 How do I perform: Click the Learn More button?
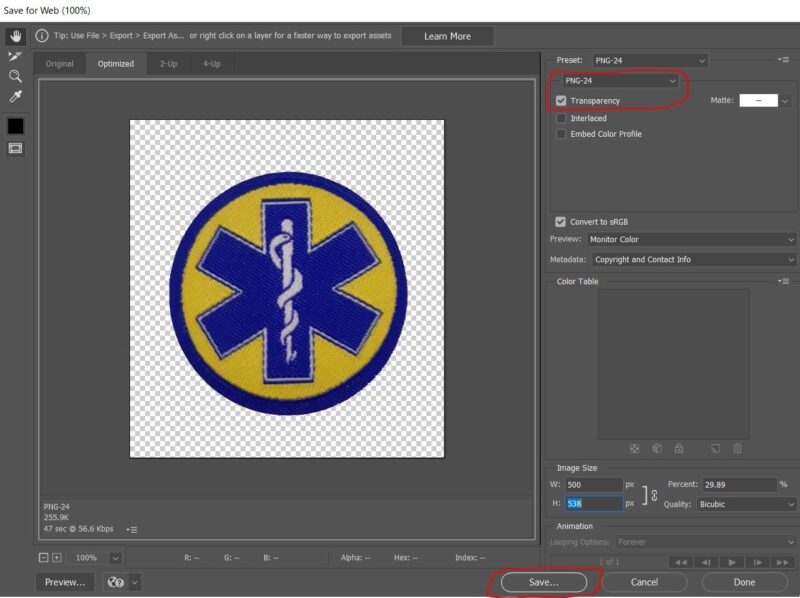point(447,36)
